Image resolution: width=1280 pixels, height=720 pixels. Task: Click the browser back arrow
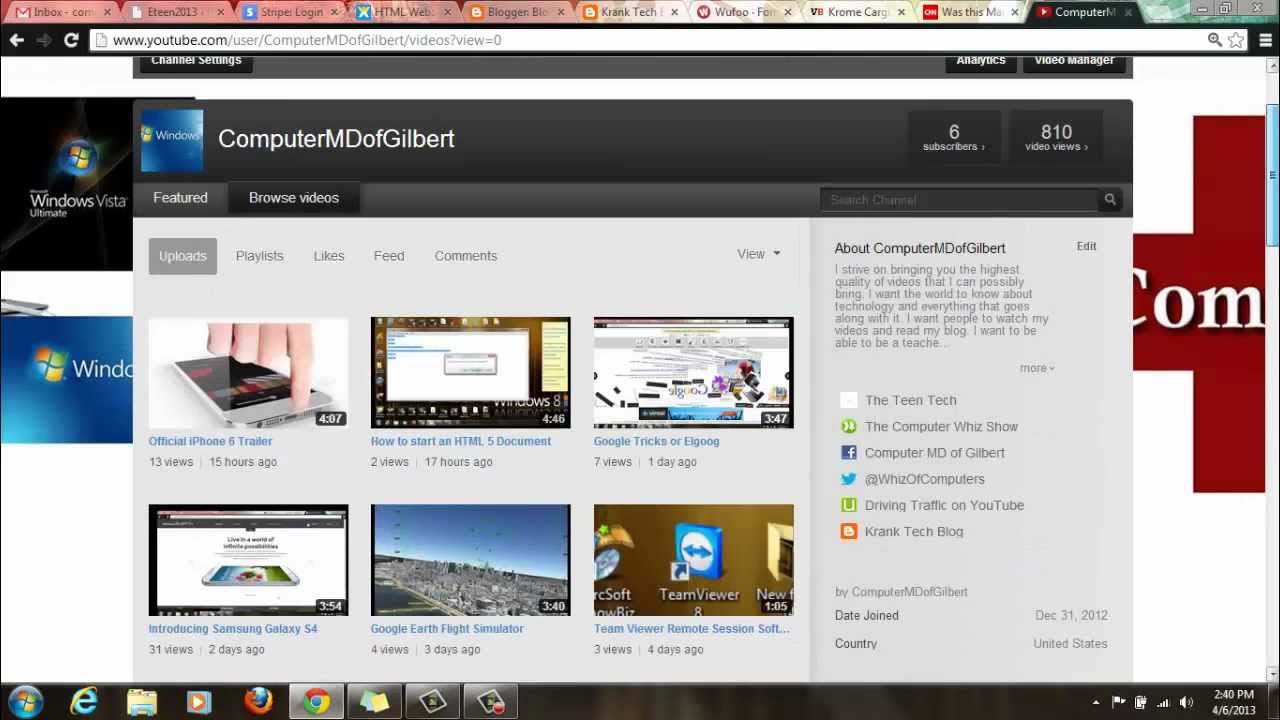[x=16, y=40]
